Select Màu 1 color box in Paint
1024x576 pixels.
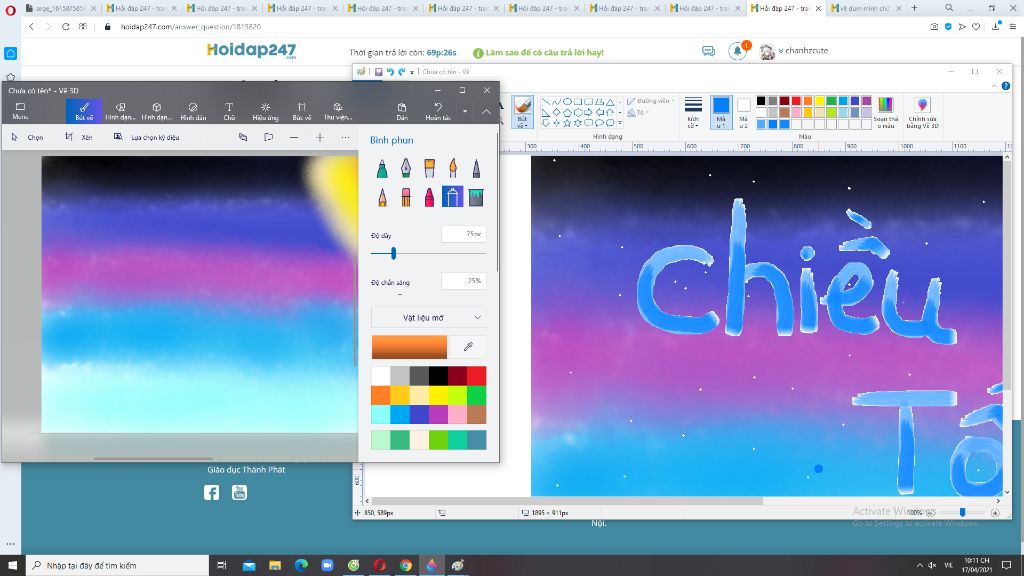(x=721, y=112)
